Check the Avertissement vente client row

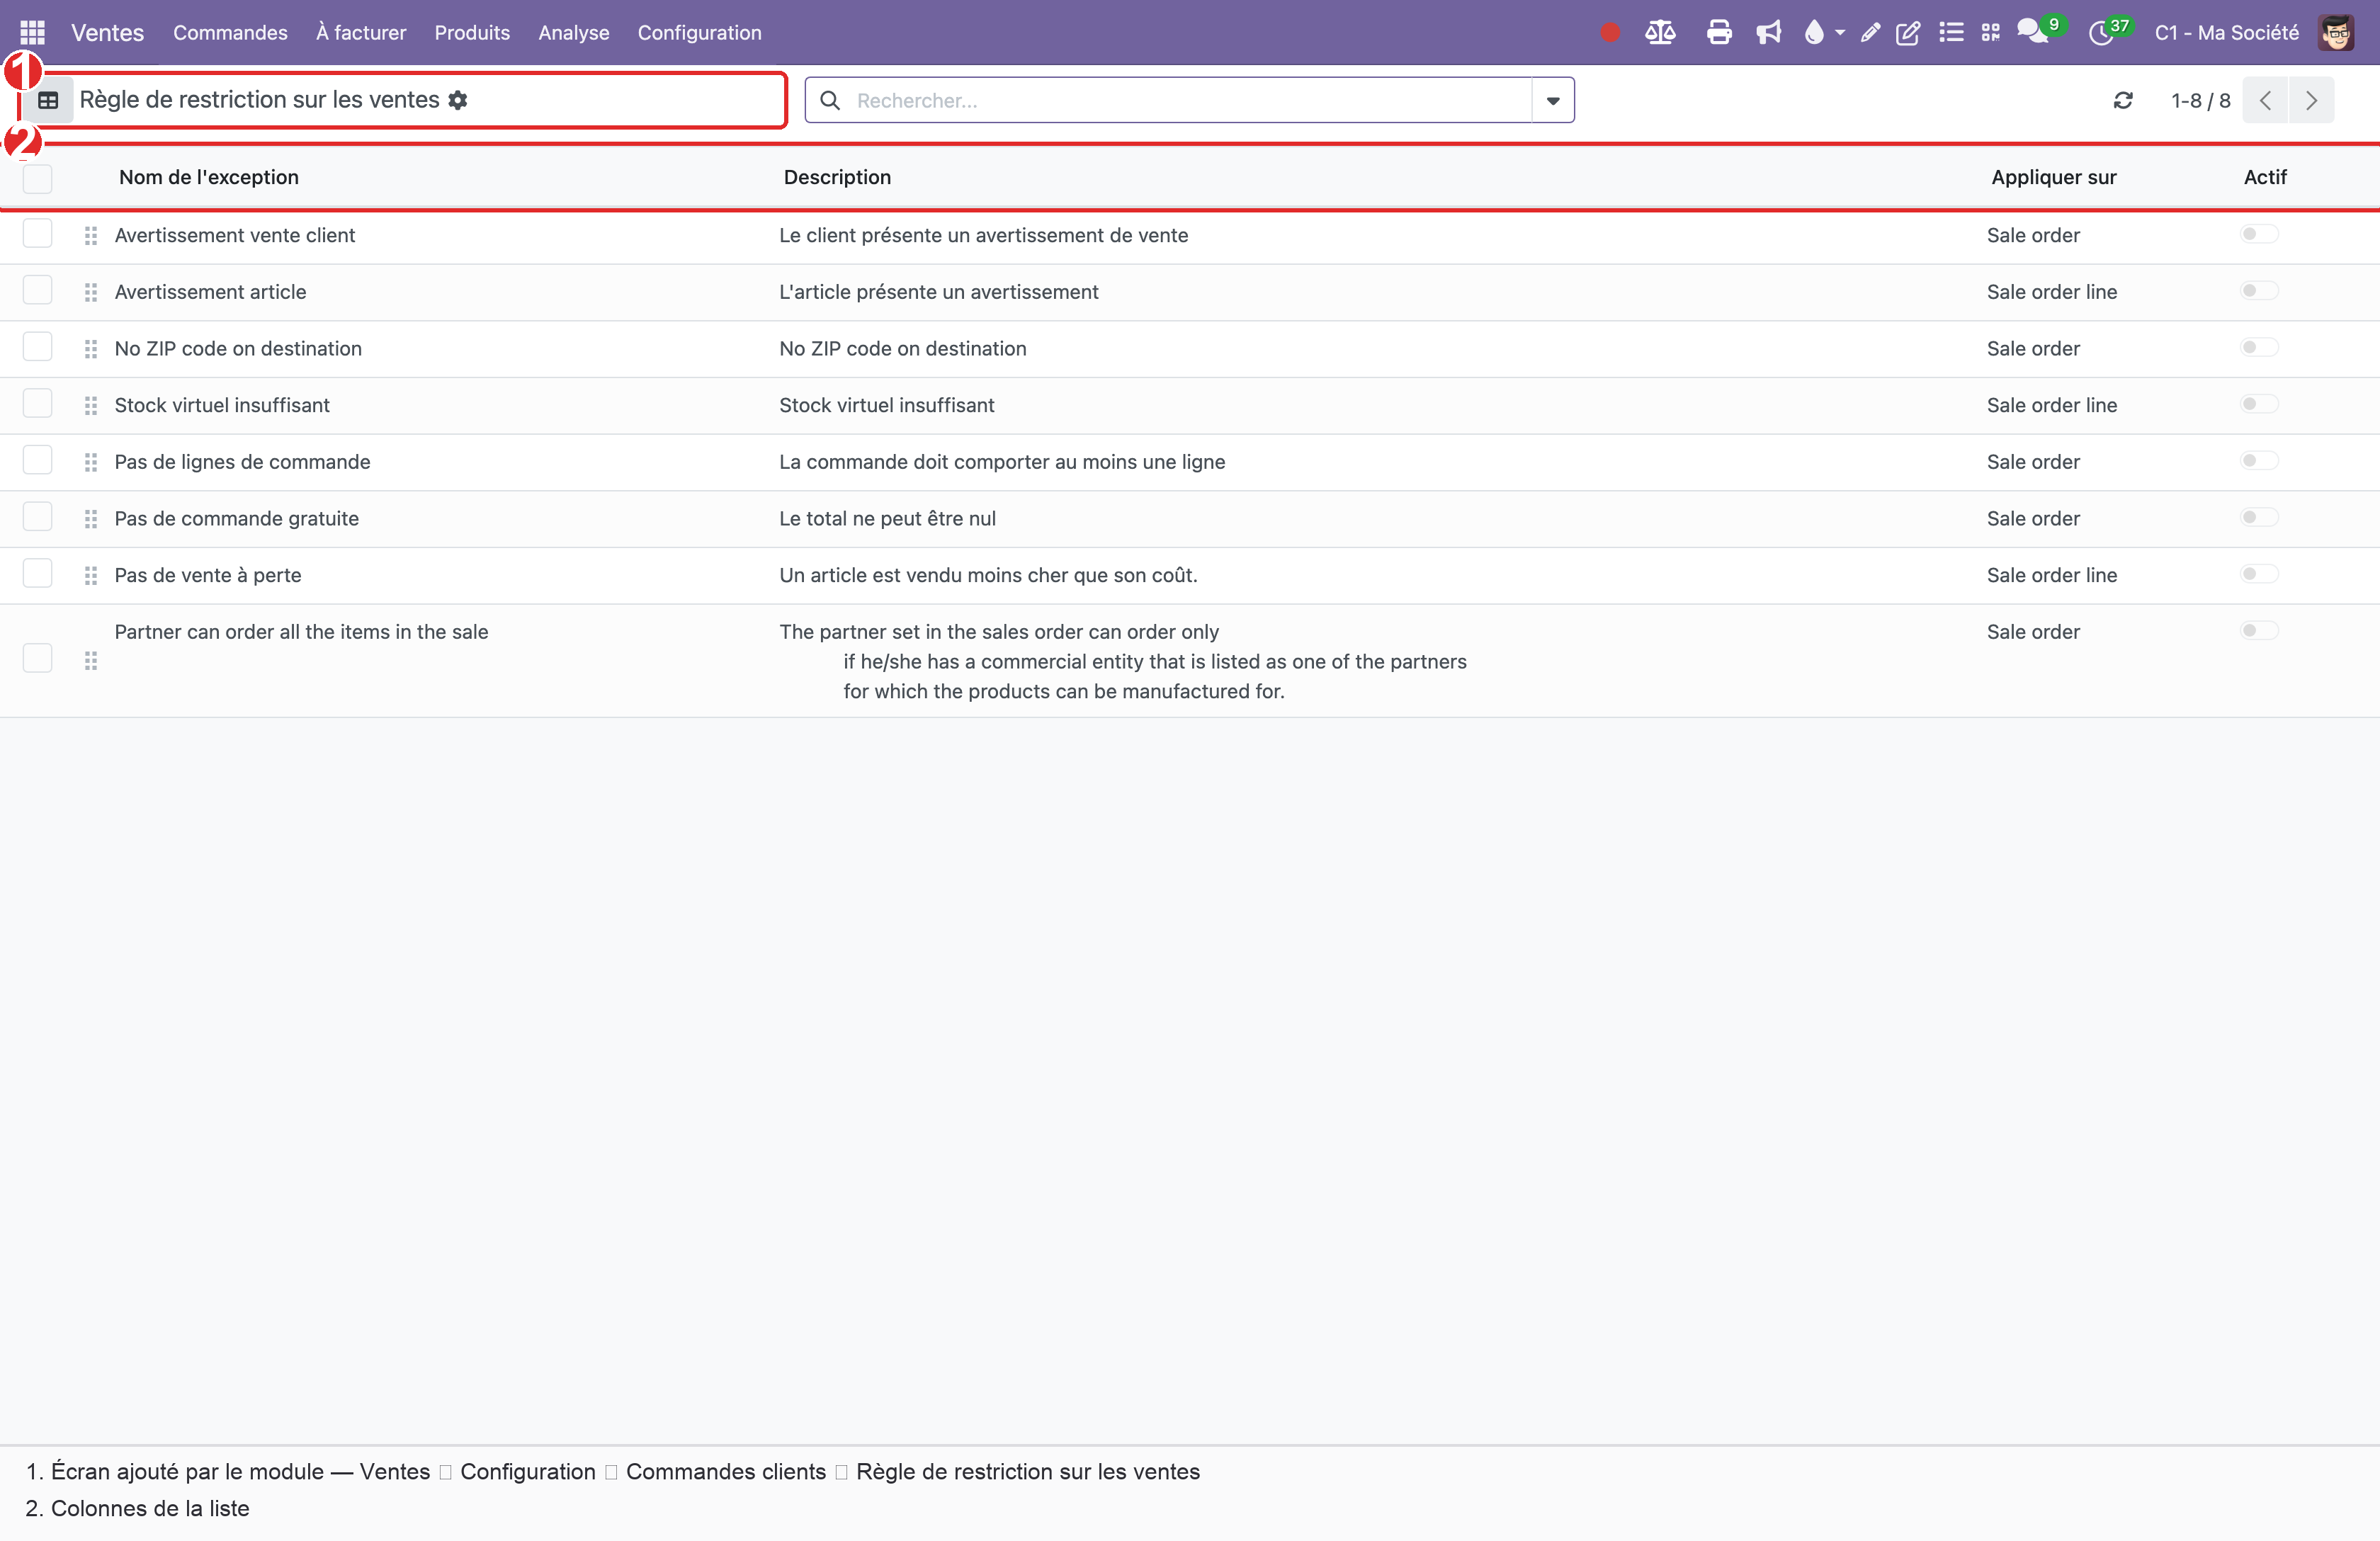click(x=37, y=234)
